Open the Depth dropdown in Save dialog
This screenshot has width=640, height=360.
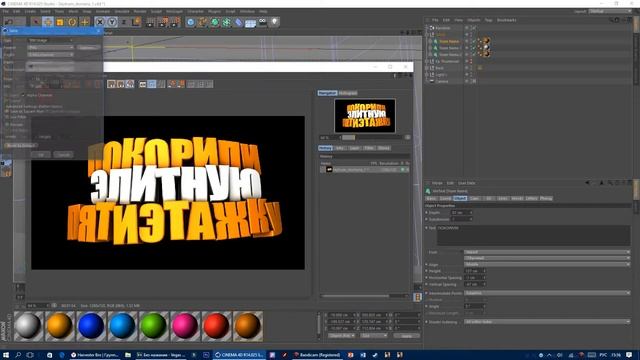(x=51, y=54)
